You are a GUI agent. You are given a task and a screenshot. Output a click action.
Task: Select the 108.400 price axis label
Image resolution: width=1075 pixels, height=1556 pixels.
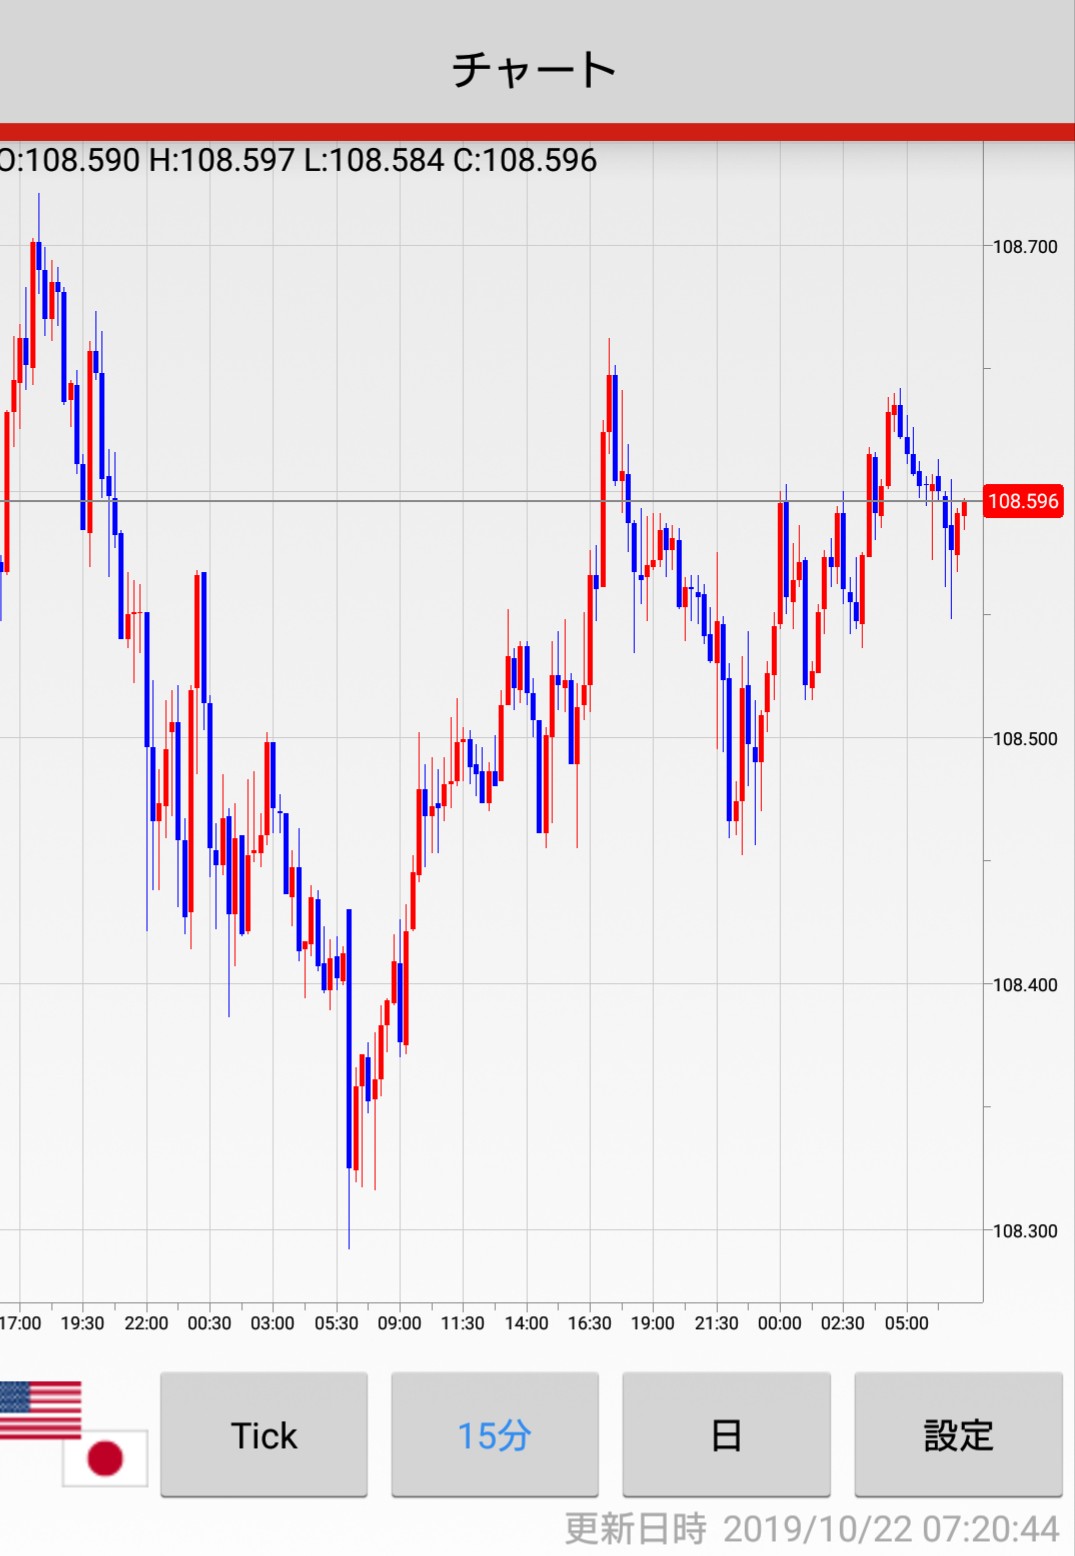(x=1024, y=985)
